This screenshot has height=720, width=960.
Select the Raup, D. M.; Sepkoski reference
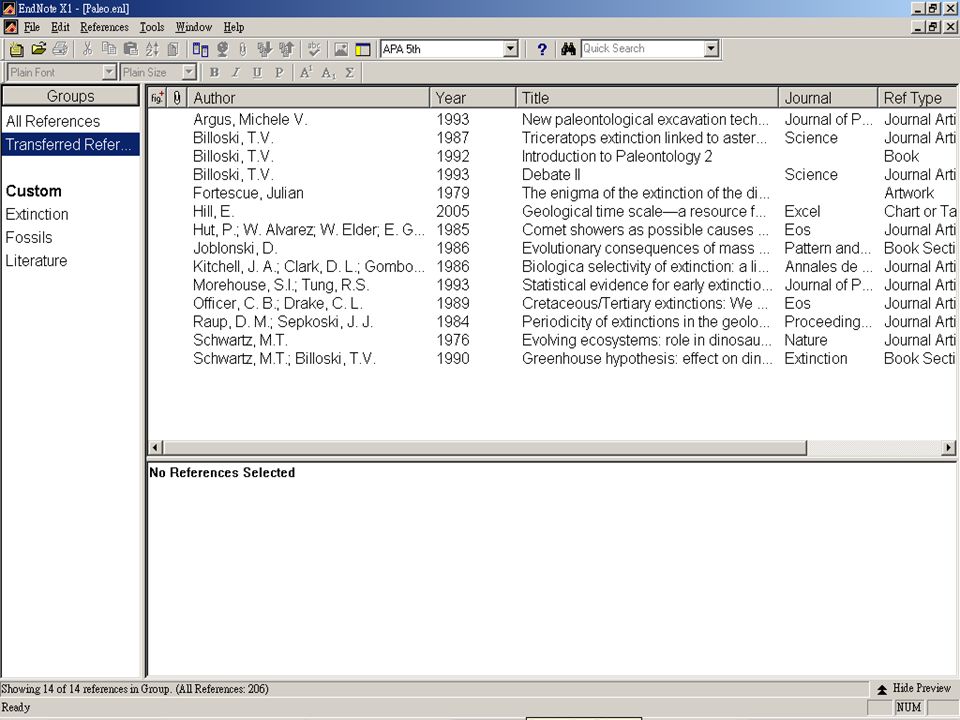click(551, 321)
